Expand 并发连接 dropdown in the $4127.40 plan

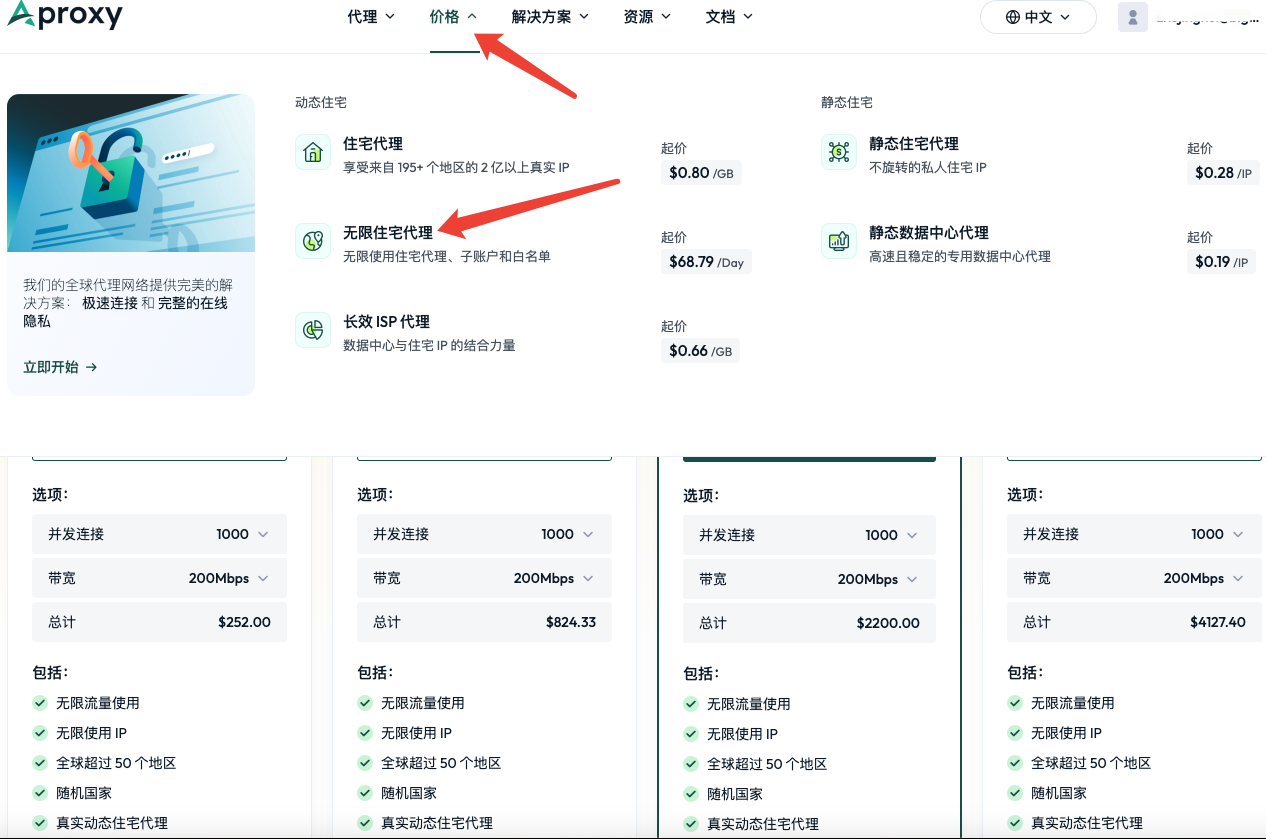click(1134, 534)
